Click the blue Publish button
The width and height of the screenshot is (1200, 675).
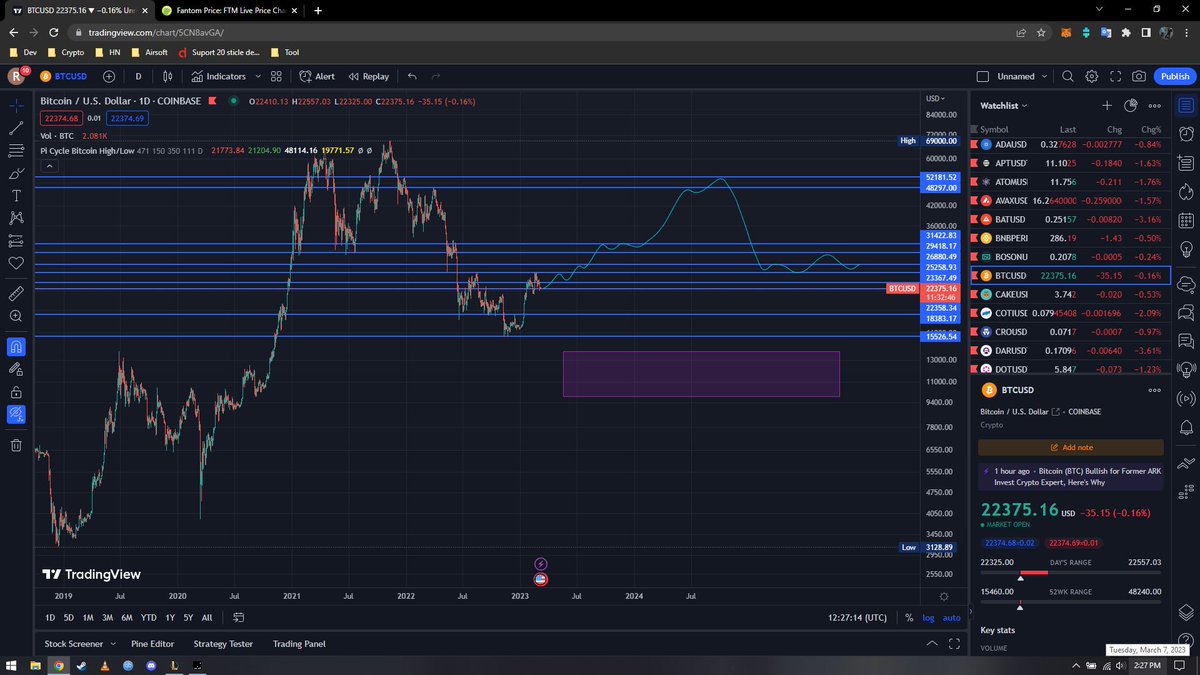1175,76
